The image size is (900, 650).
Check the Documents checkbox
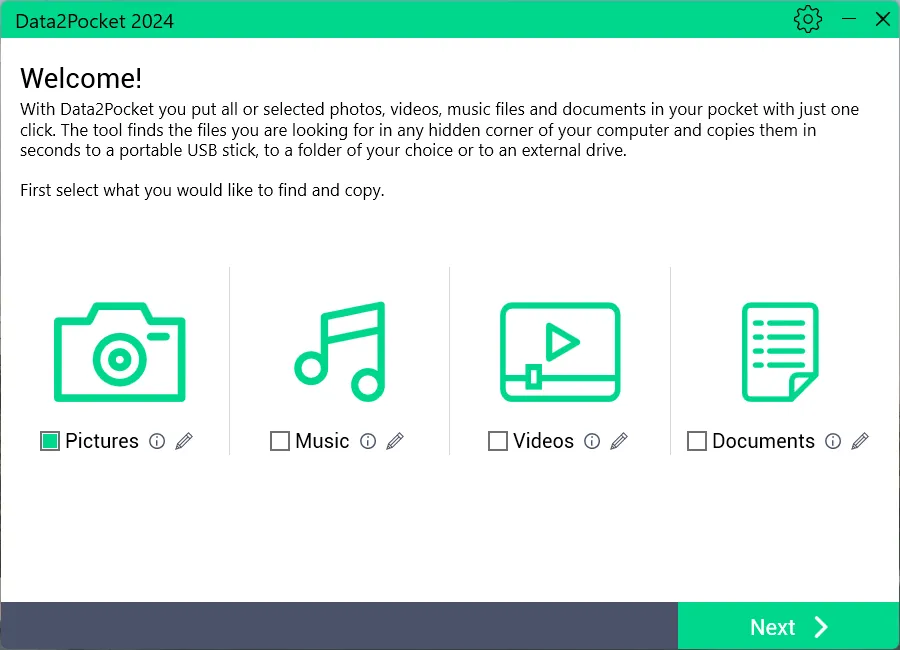(x=697, y=441)
